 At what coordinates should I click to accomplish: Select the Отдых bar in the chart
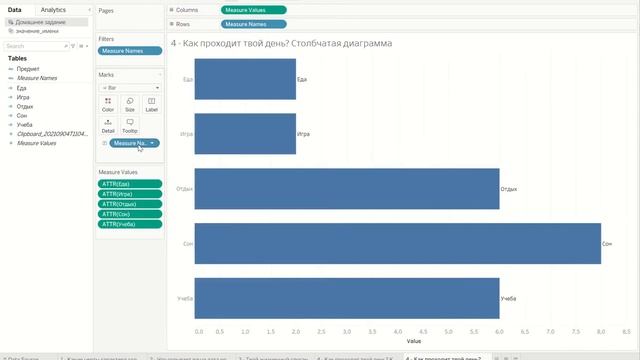coord(347,189)
